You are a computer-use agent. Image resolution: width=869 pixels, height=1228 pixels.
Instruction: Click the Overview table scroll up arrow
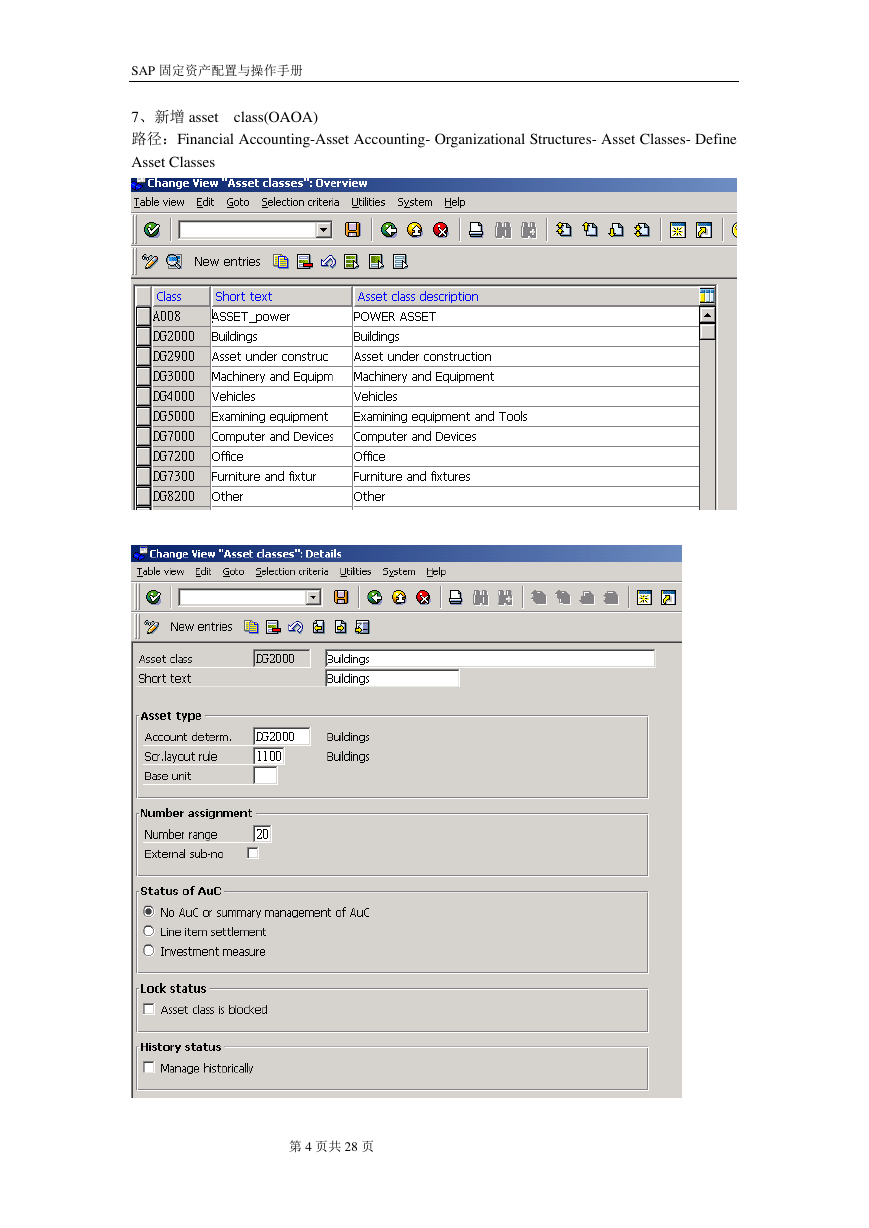(x=707, y=315)
